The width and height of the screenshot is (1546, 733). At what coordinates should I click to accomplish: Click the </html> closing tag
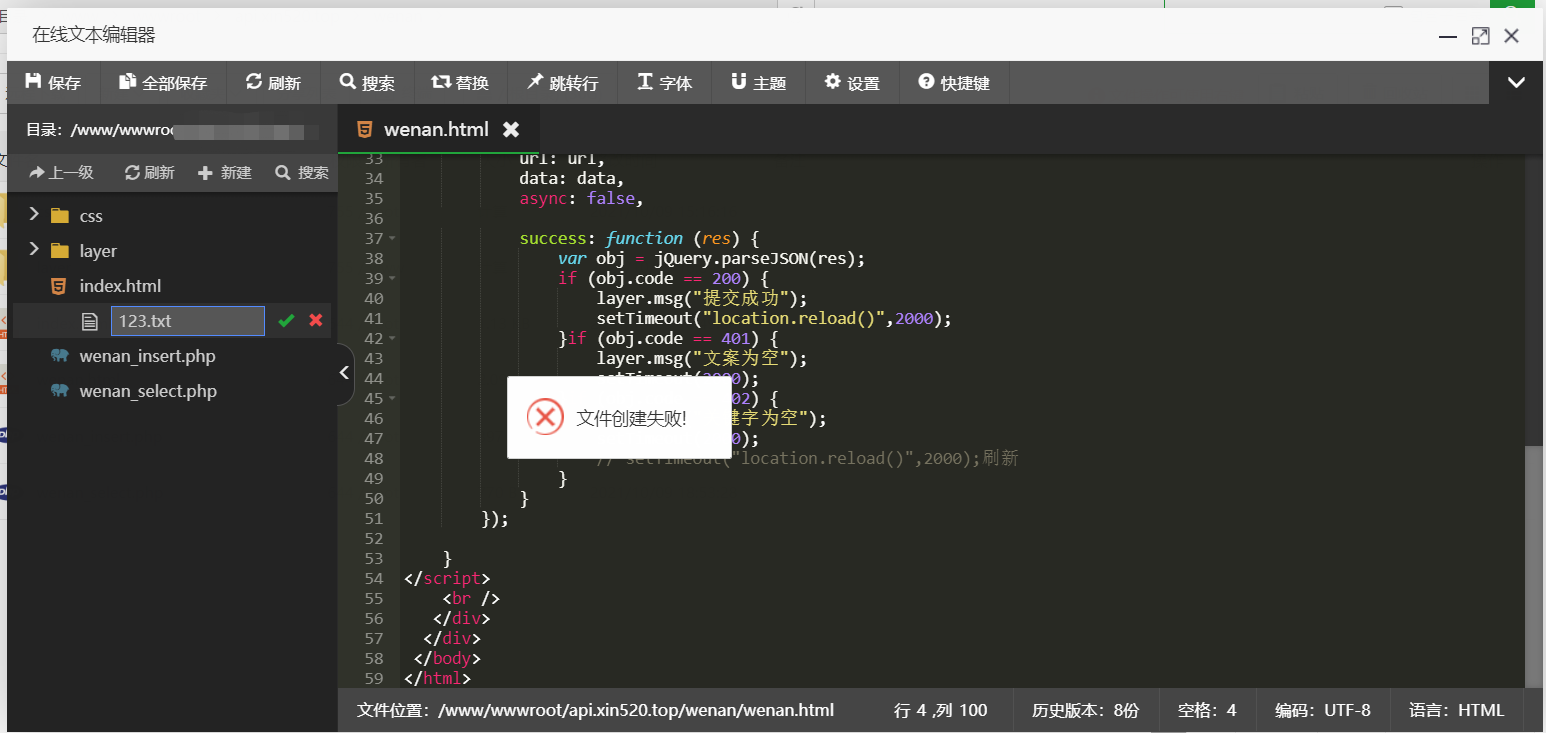437,678
